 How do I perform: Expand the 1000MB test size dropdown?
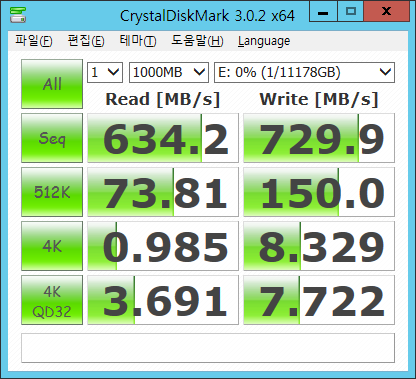(x=169, y=72)
